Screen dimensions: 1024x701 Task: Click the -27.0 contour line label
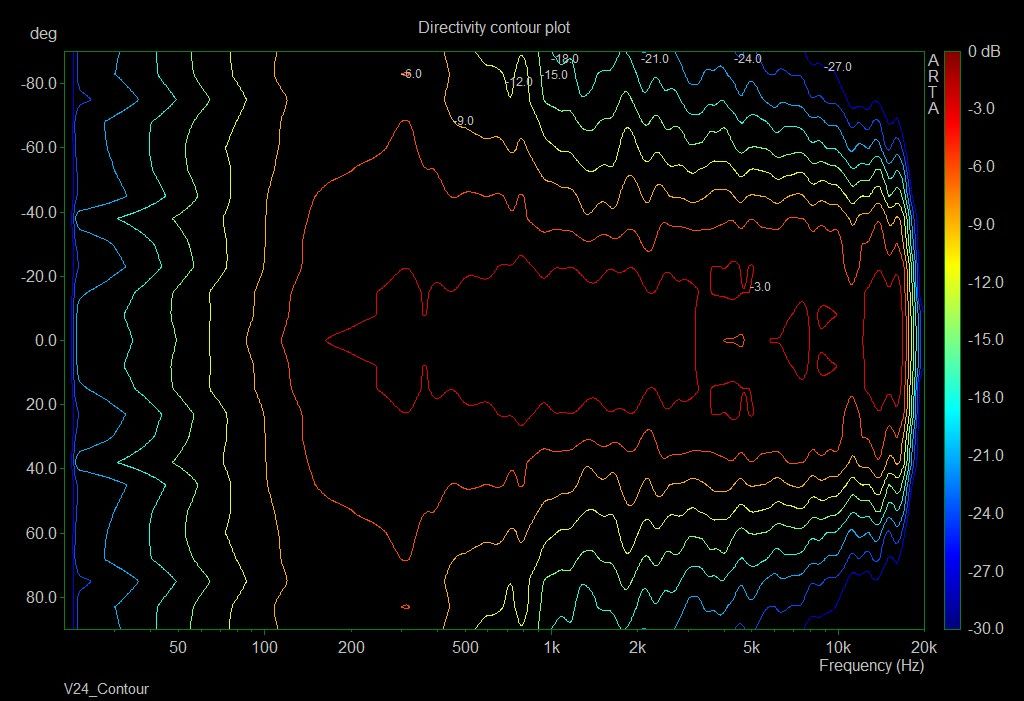pos(837,67)
